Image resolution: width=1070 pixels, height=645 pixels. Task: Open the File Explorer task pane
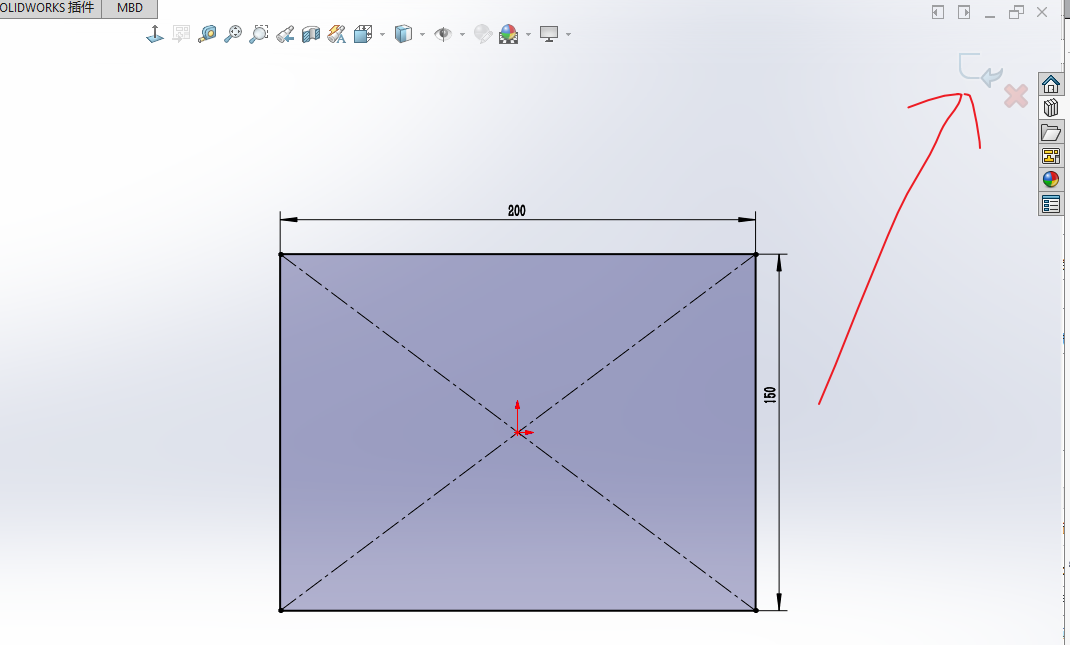pos(1051,131)
